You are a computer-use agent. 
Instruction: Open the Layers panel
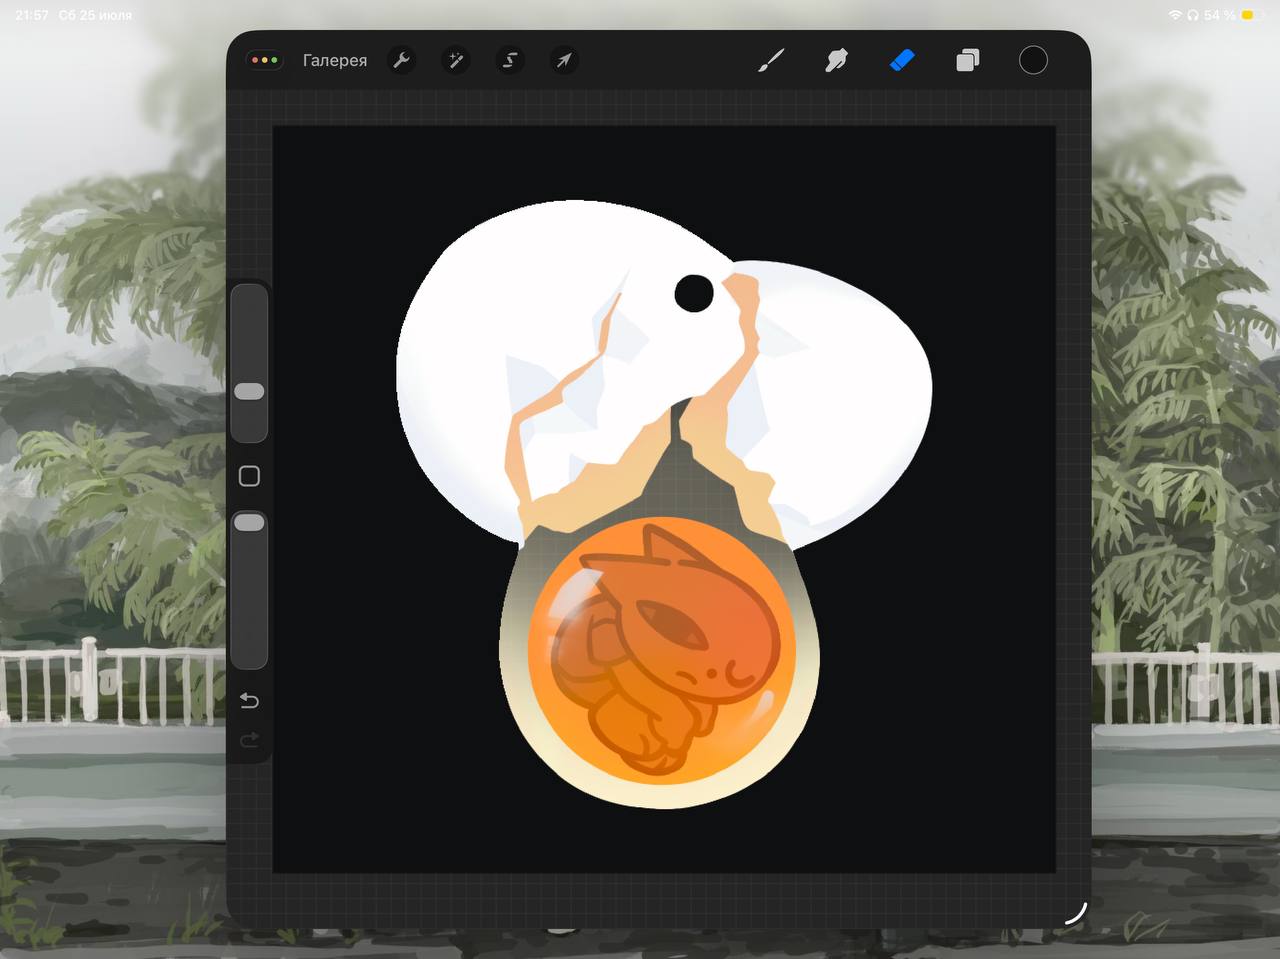(x=967, y=60)
